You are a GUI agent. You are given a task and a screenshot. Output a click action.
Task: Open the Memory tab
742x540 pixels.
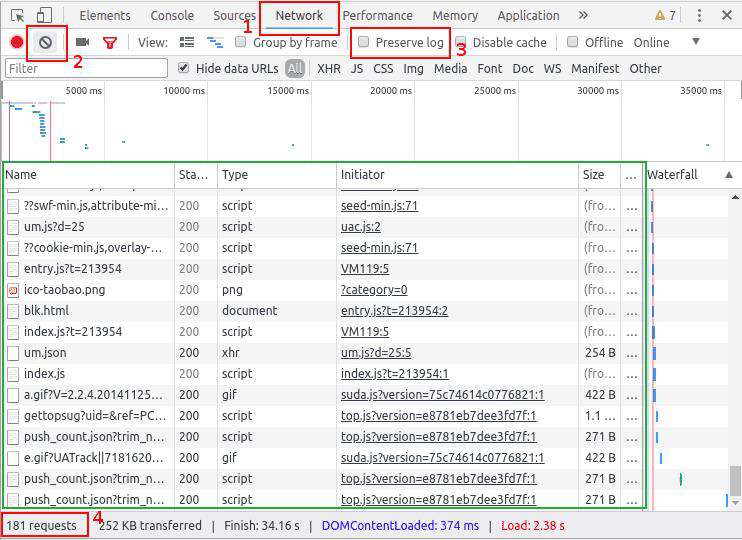pyautogui.click(x=455, y=16)
